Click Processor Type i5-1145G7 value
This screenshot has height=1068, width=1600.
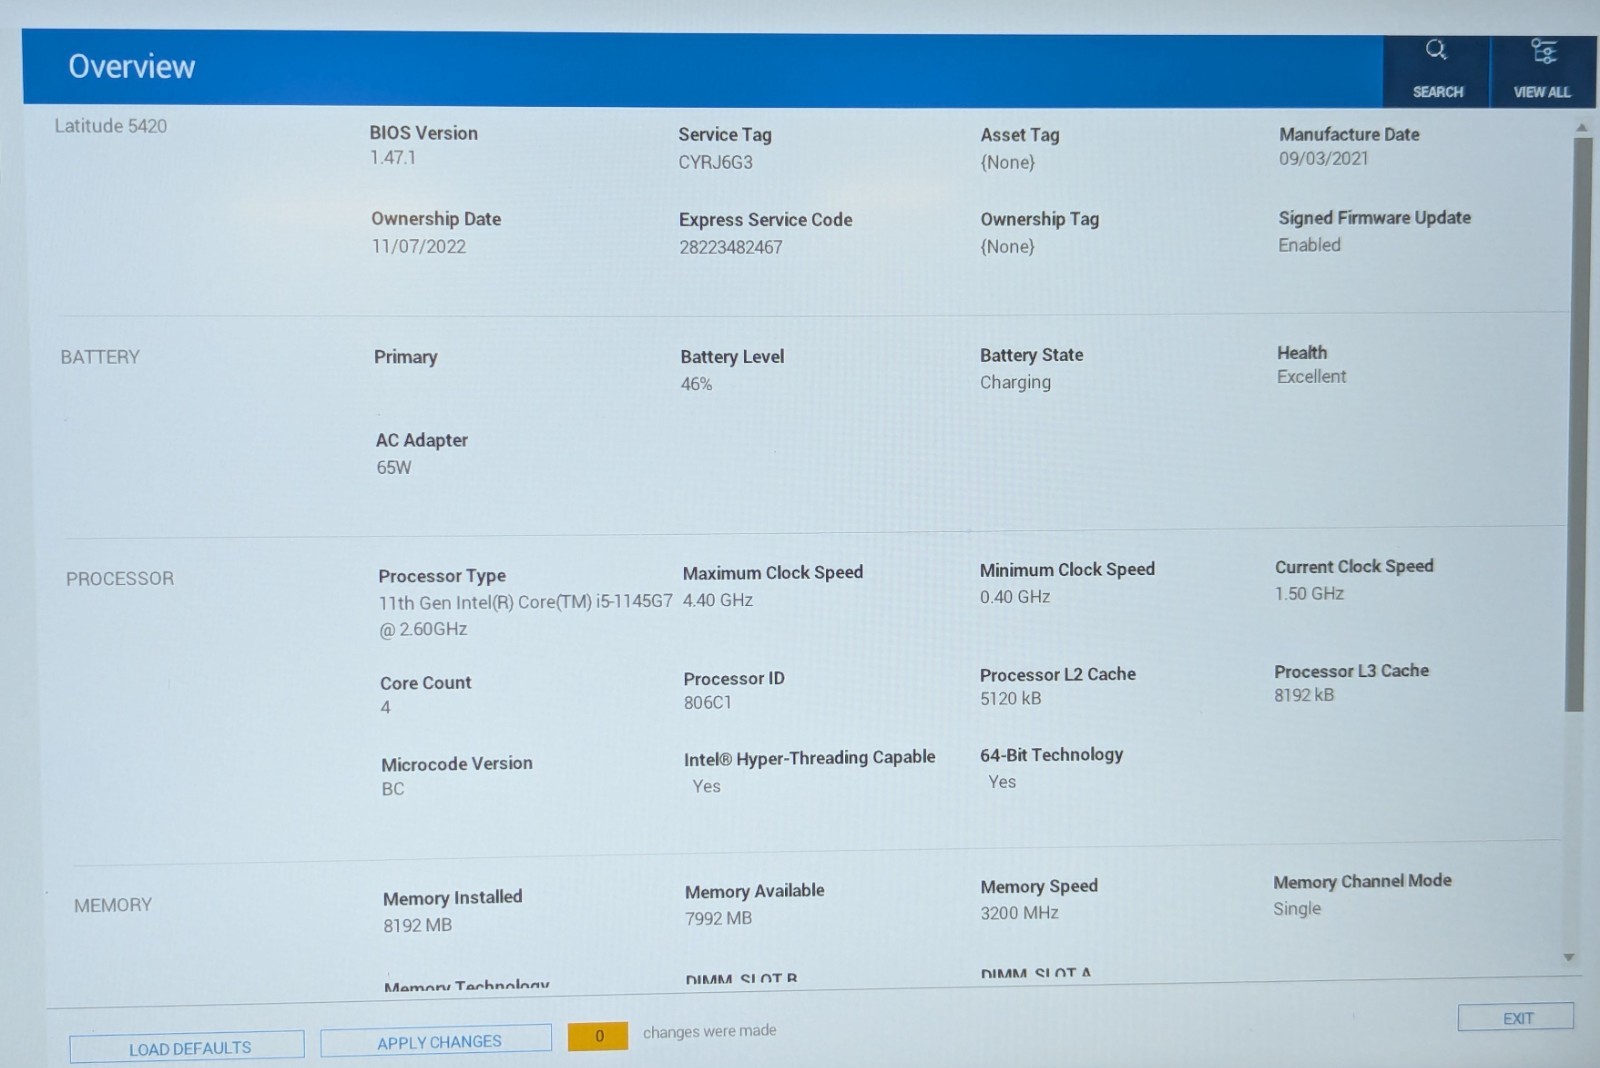525,615
